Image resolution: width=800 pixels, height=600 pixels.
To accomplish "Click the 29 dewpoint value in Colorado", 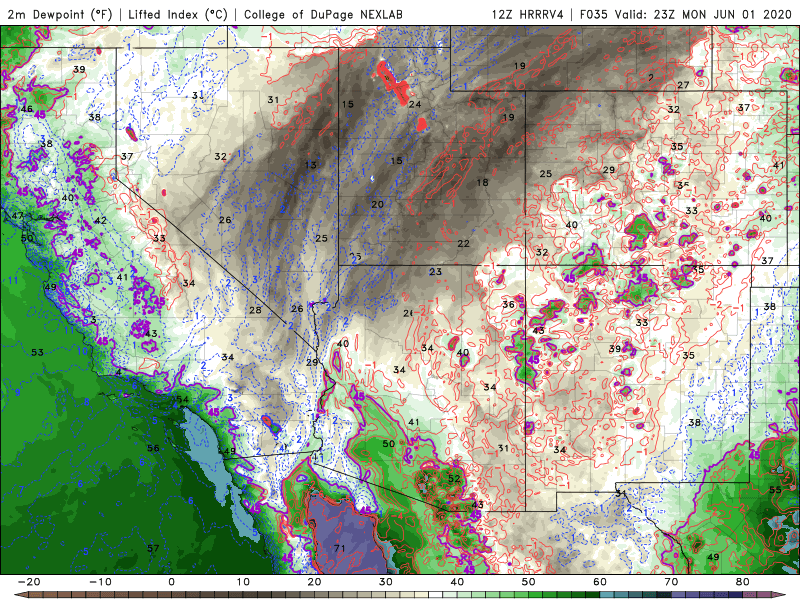I will 609,169.
